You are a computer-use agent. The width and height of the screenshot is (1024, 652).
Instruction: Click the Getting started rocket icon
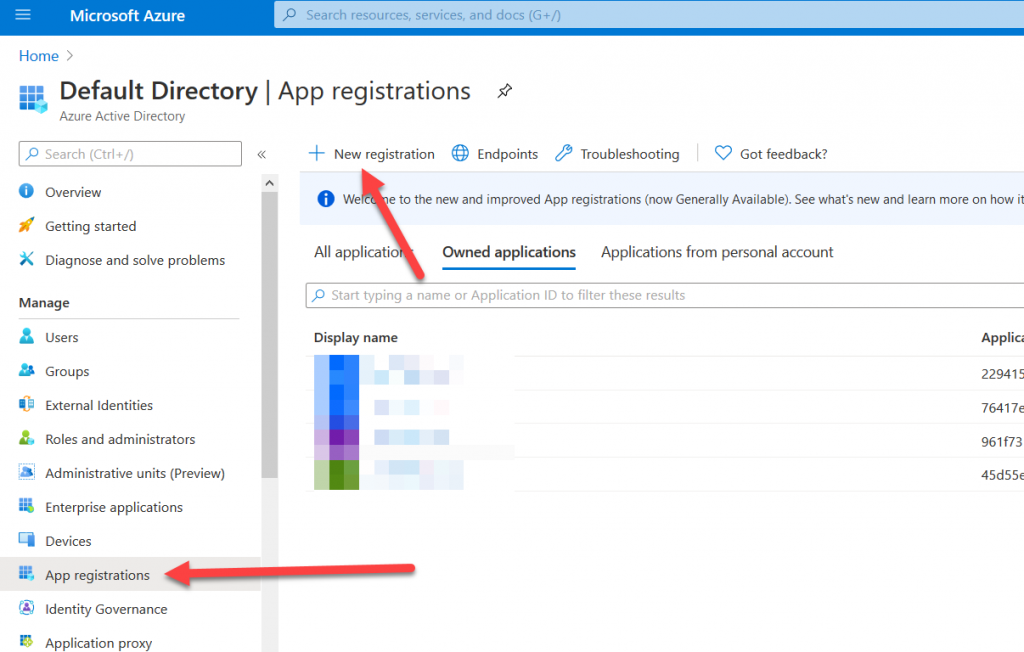coord(27,226)
